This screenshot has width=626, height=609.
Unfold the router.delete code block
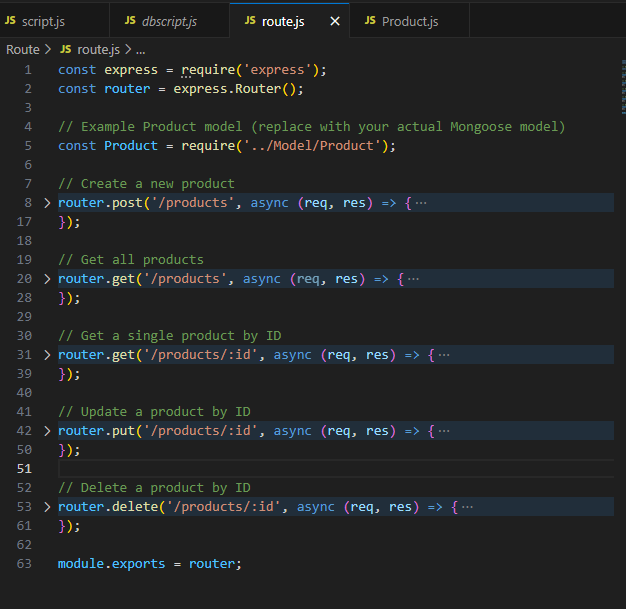pyautogui.click(x=46, y=507)
